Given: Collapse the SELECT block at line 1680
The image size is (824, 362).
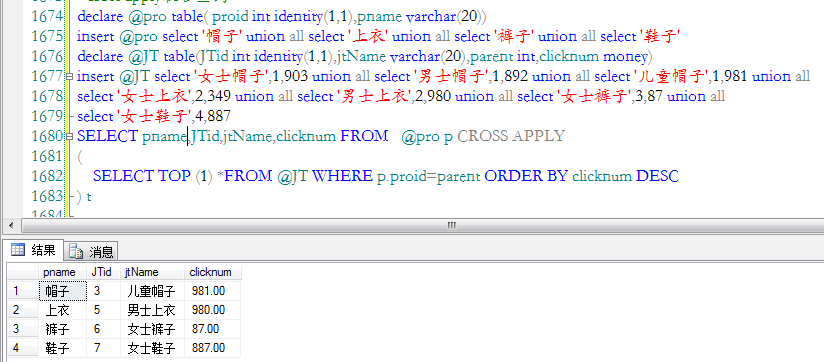Looking at the screenshot, I should click(70, 137).
